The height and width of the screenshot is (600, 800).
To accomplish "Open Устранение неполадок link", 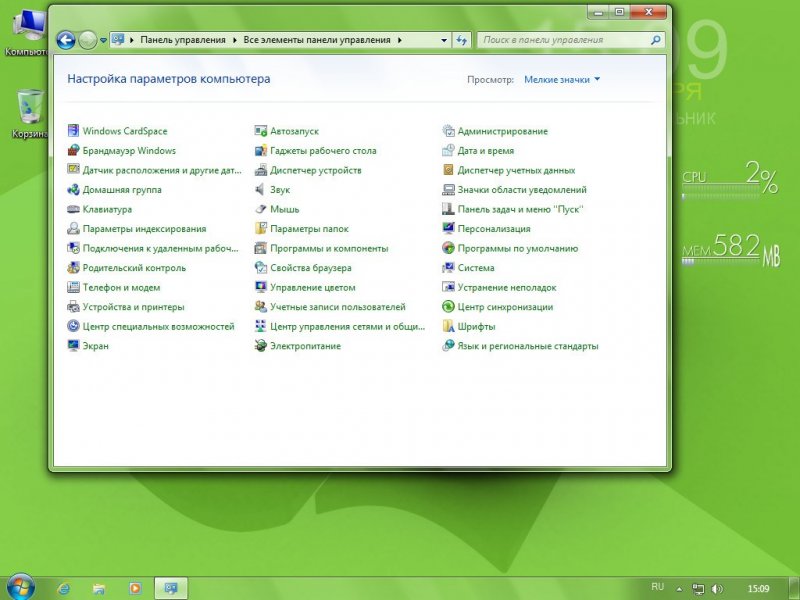I will (507, 288).
